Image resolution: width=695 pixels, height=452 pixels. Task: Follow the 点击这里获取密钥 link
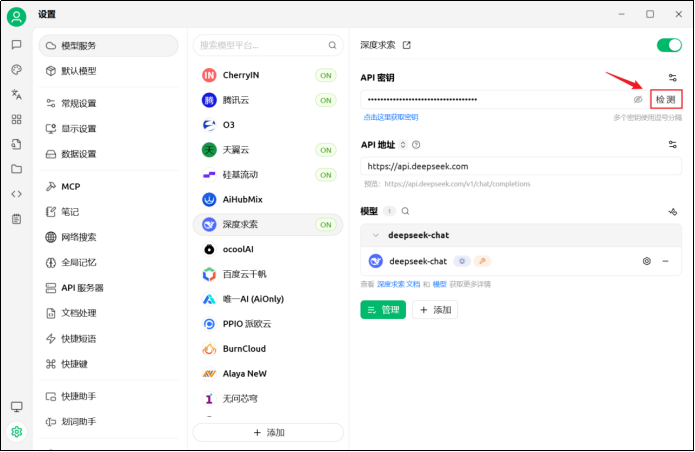coord(390,117)
